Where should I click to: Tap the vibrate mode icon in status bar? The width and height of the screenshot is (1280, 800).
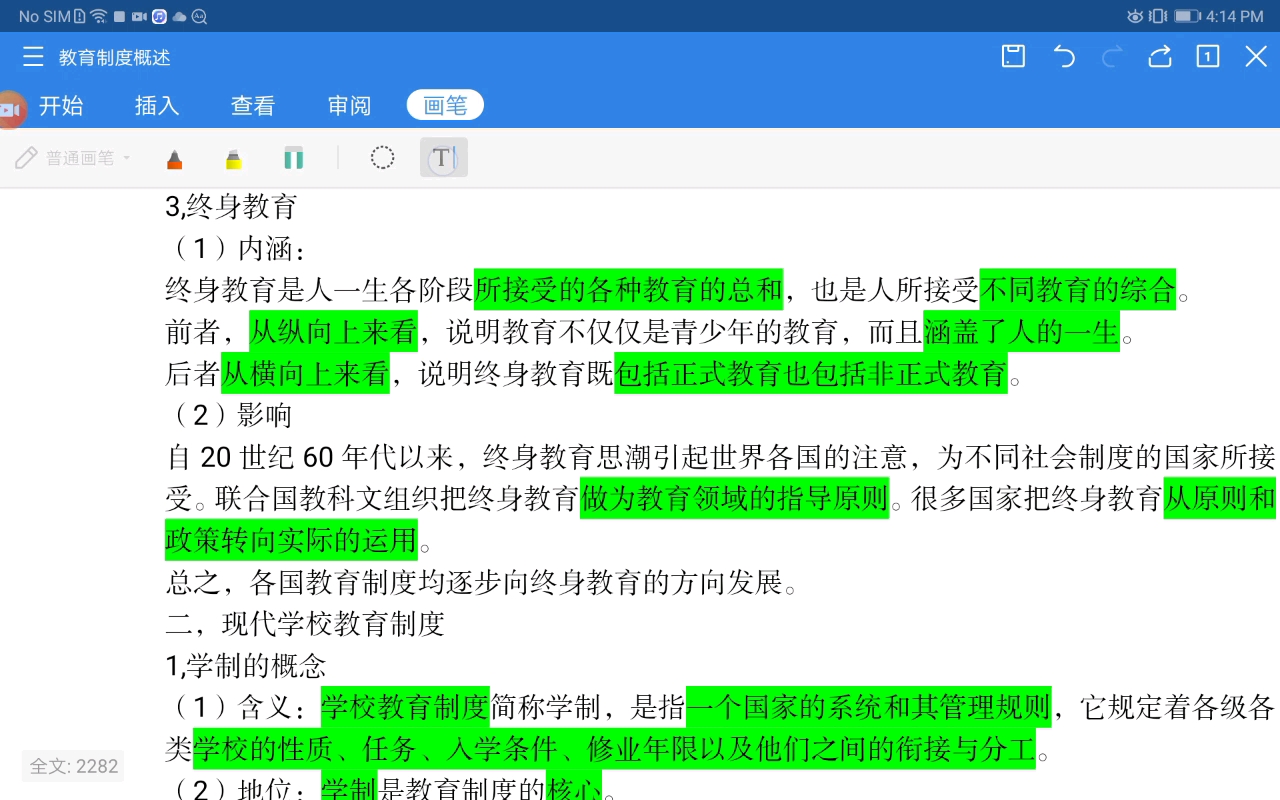(x=1158, y=16)
